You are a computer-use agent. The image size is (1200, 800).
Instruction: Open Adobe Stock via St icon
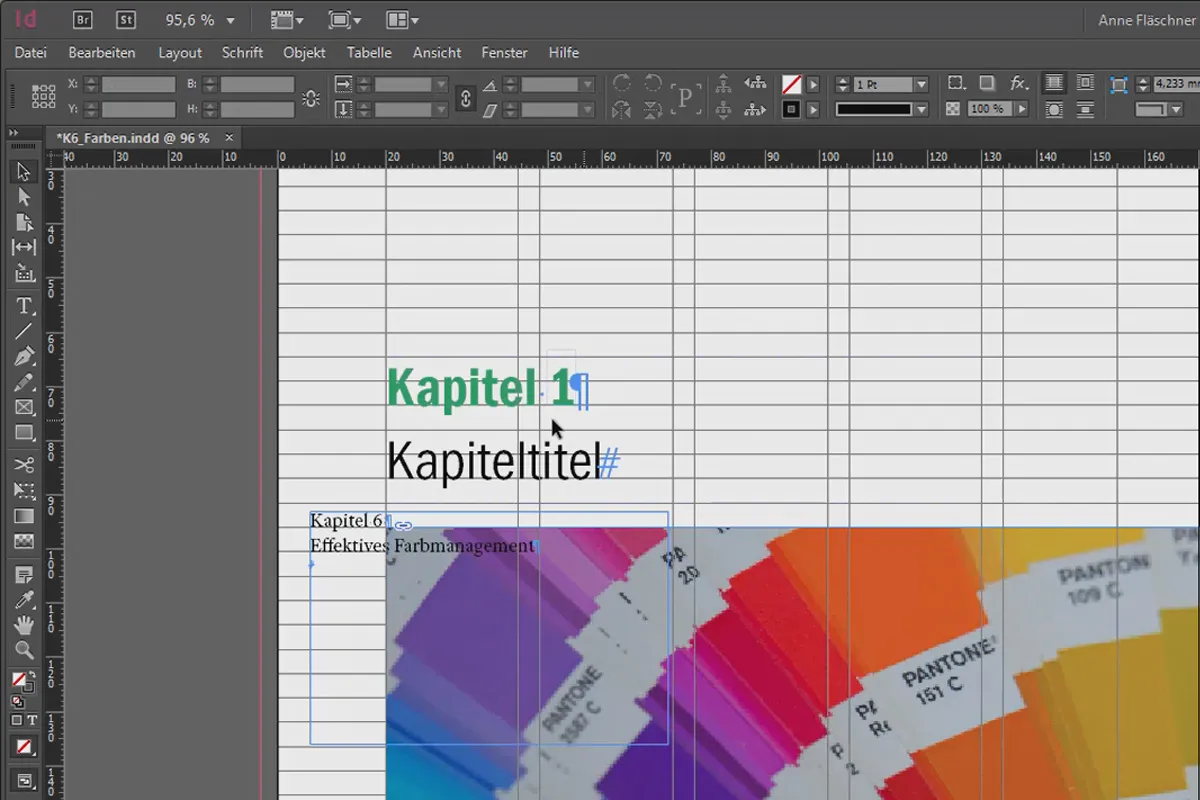125,19
